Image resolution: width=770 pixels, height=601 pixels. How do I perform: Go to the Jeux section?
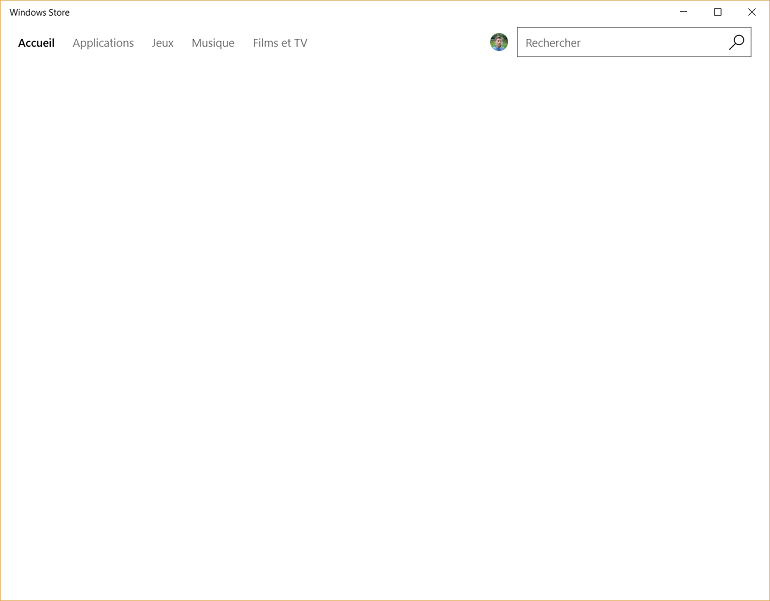pyautogui.click(x=163, y=43)
